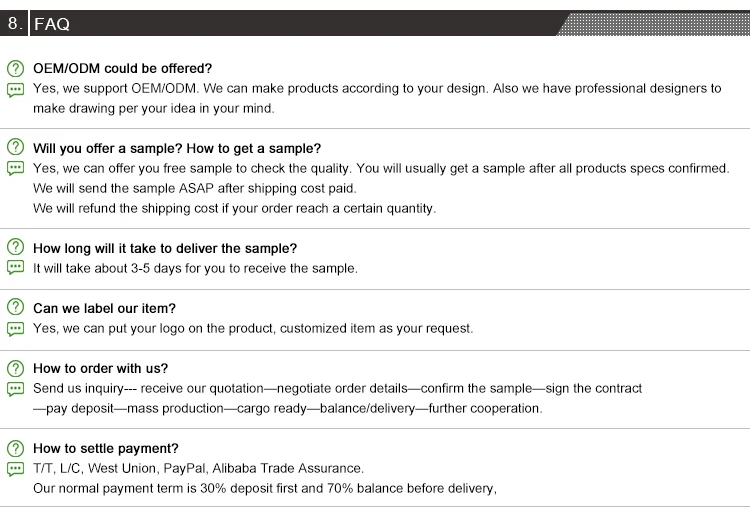Click answer bubble icon for free sample answer
Image resolution: width=750 pixels, height=524 pixels.
pyautogui.click(x=15, y=169)
